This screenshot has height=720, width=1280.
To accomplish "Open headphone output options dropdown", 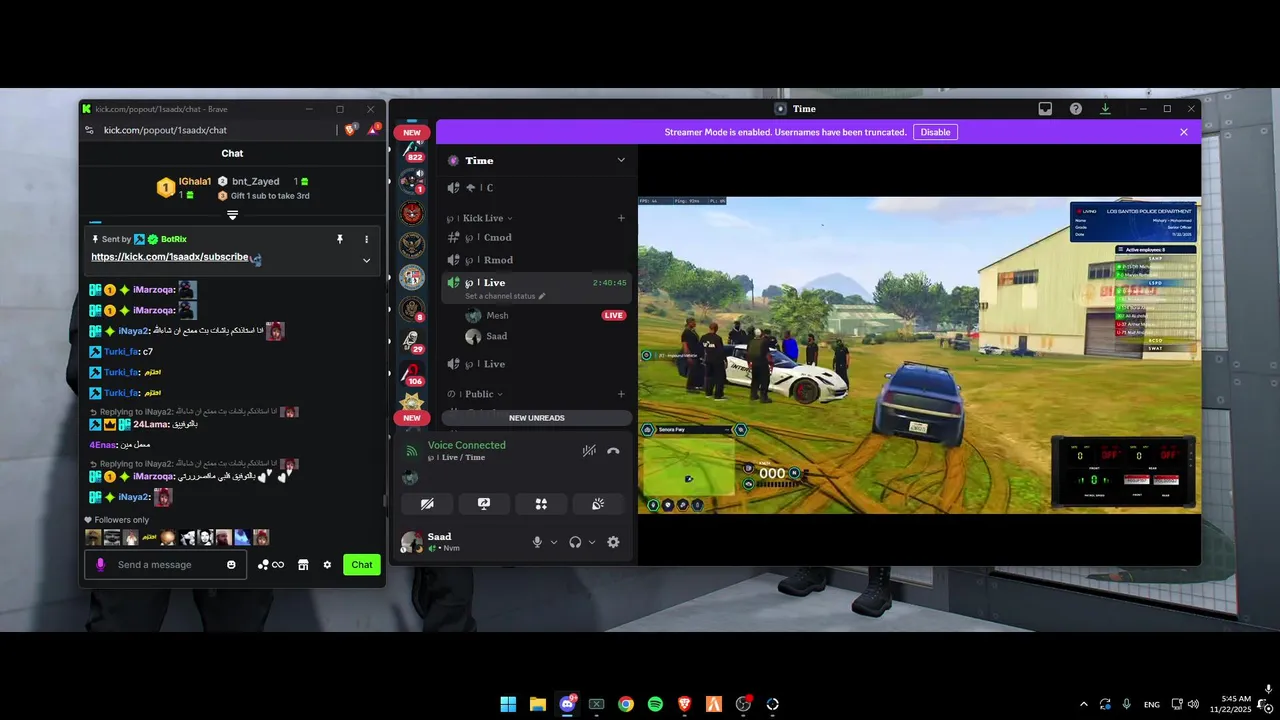I will tap(592, 542).
